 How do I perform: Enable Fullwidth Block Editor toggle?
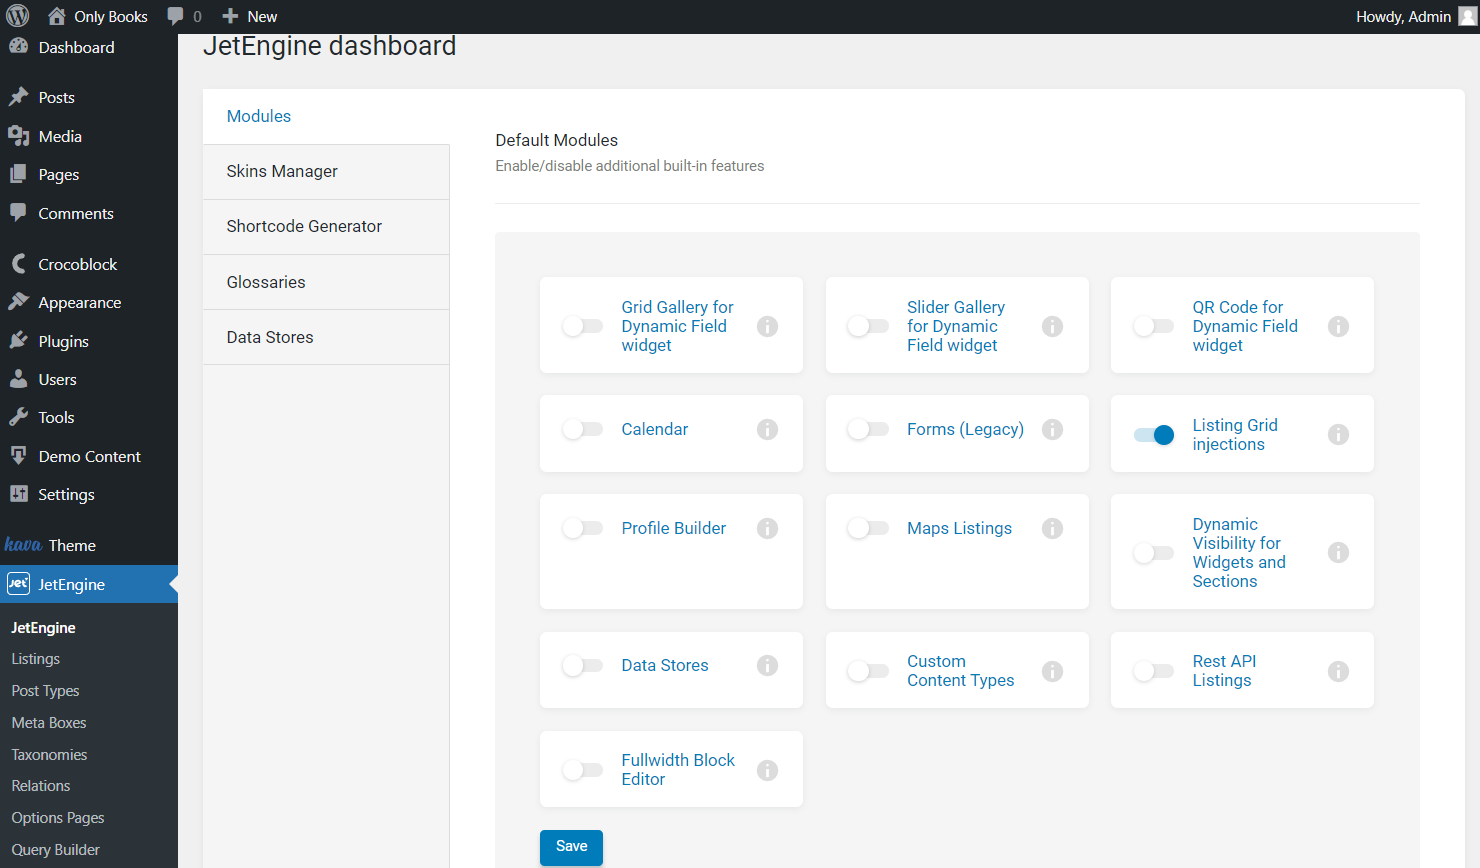pos(582,770)
